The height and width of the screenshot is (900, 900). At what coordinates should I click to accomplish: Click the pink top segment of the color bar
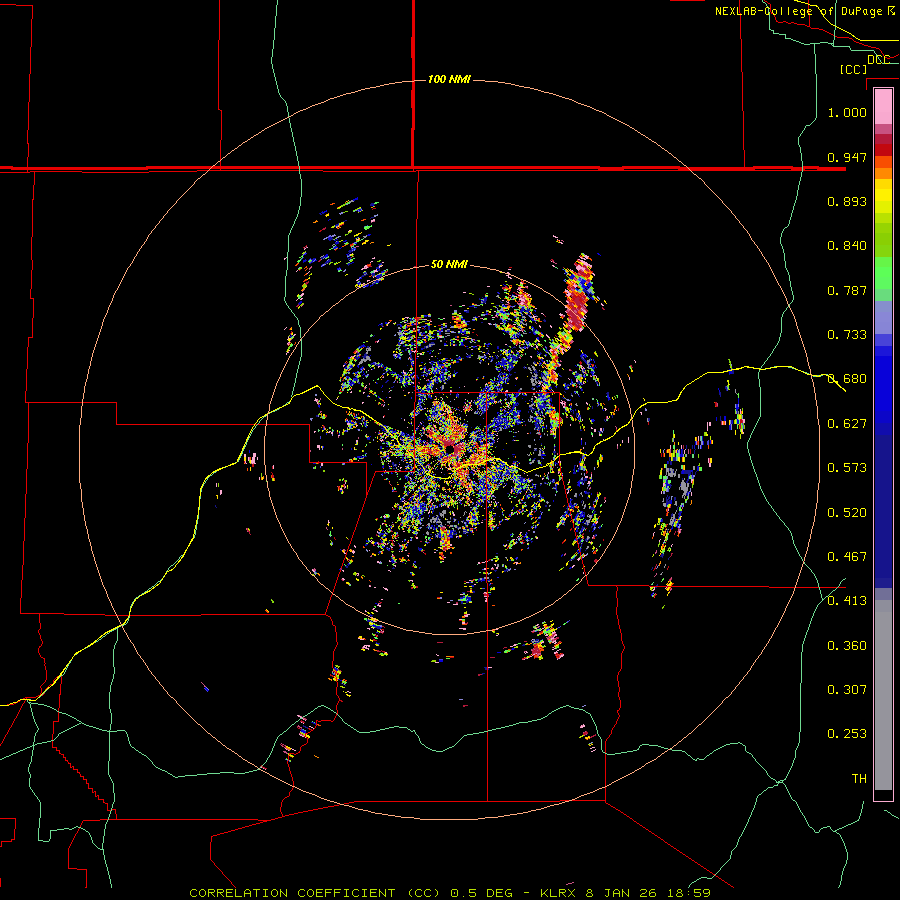click(x=883, y=107)
